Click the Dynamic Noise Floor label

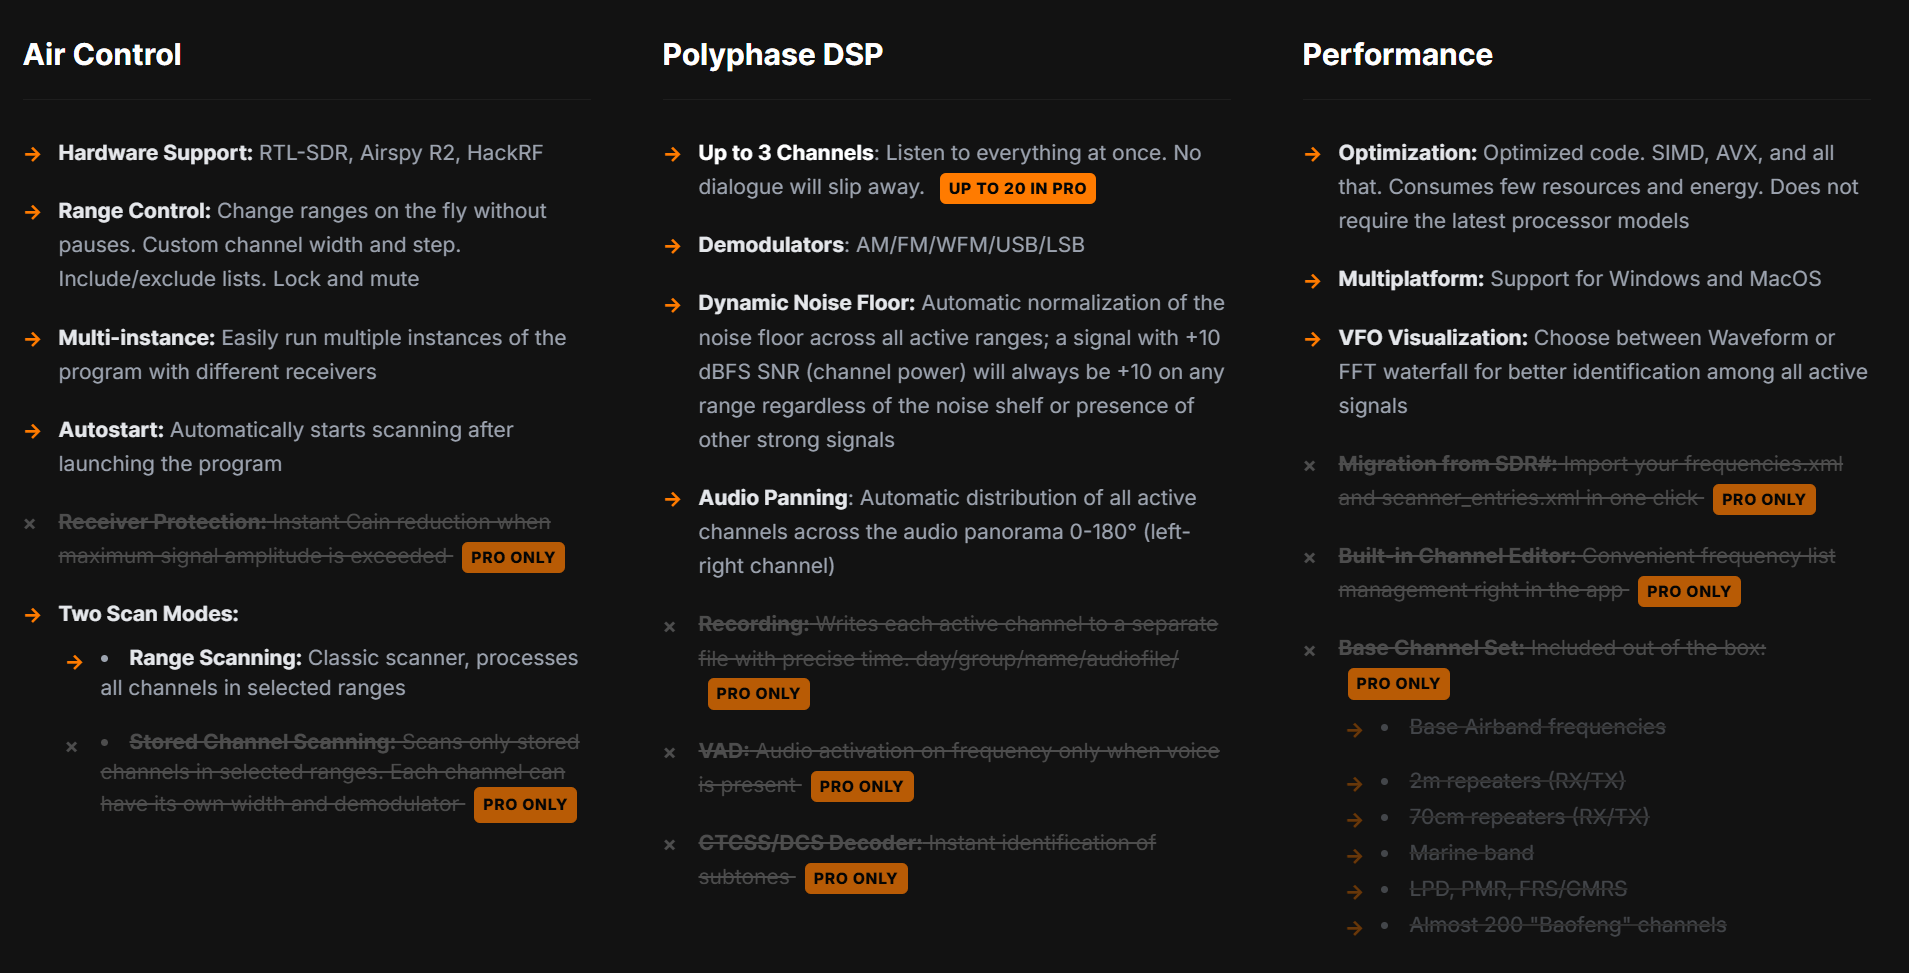806,303
